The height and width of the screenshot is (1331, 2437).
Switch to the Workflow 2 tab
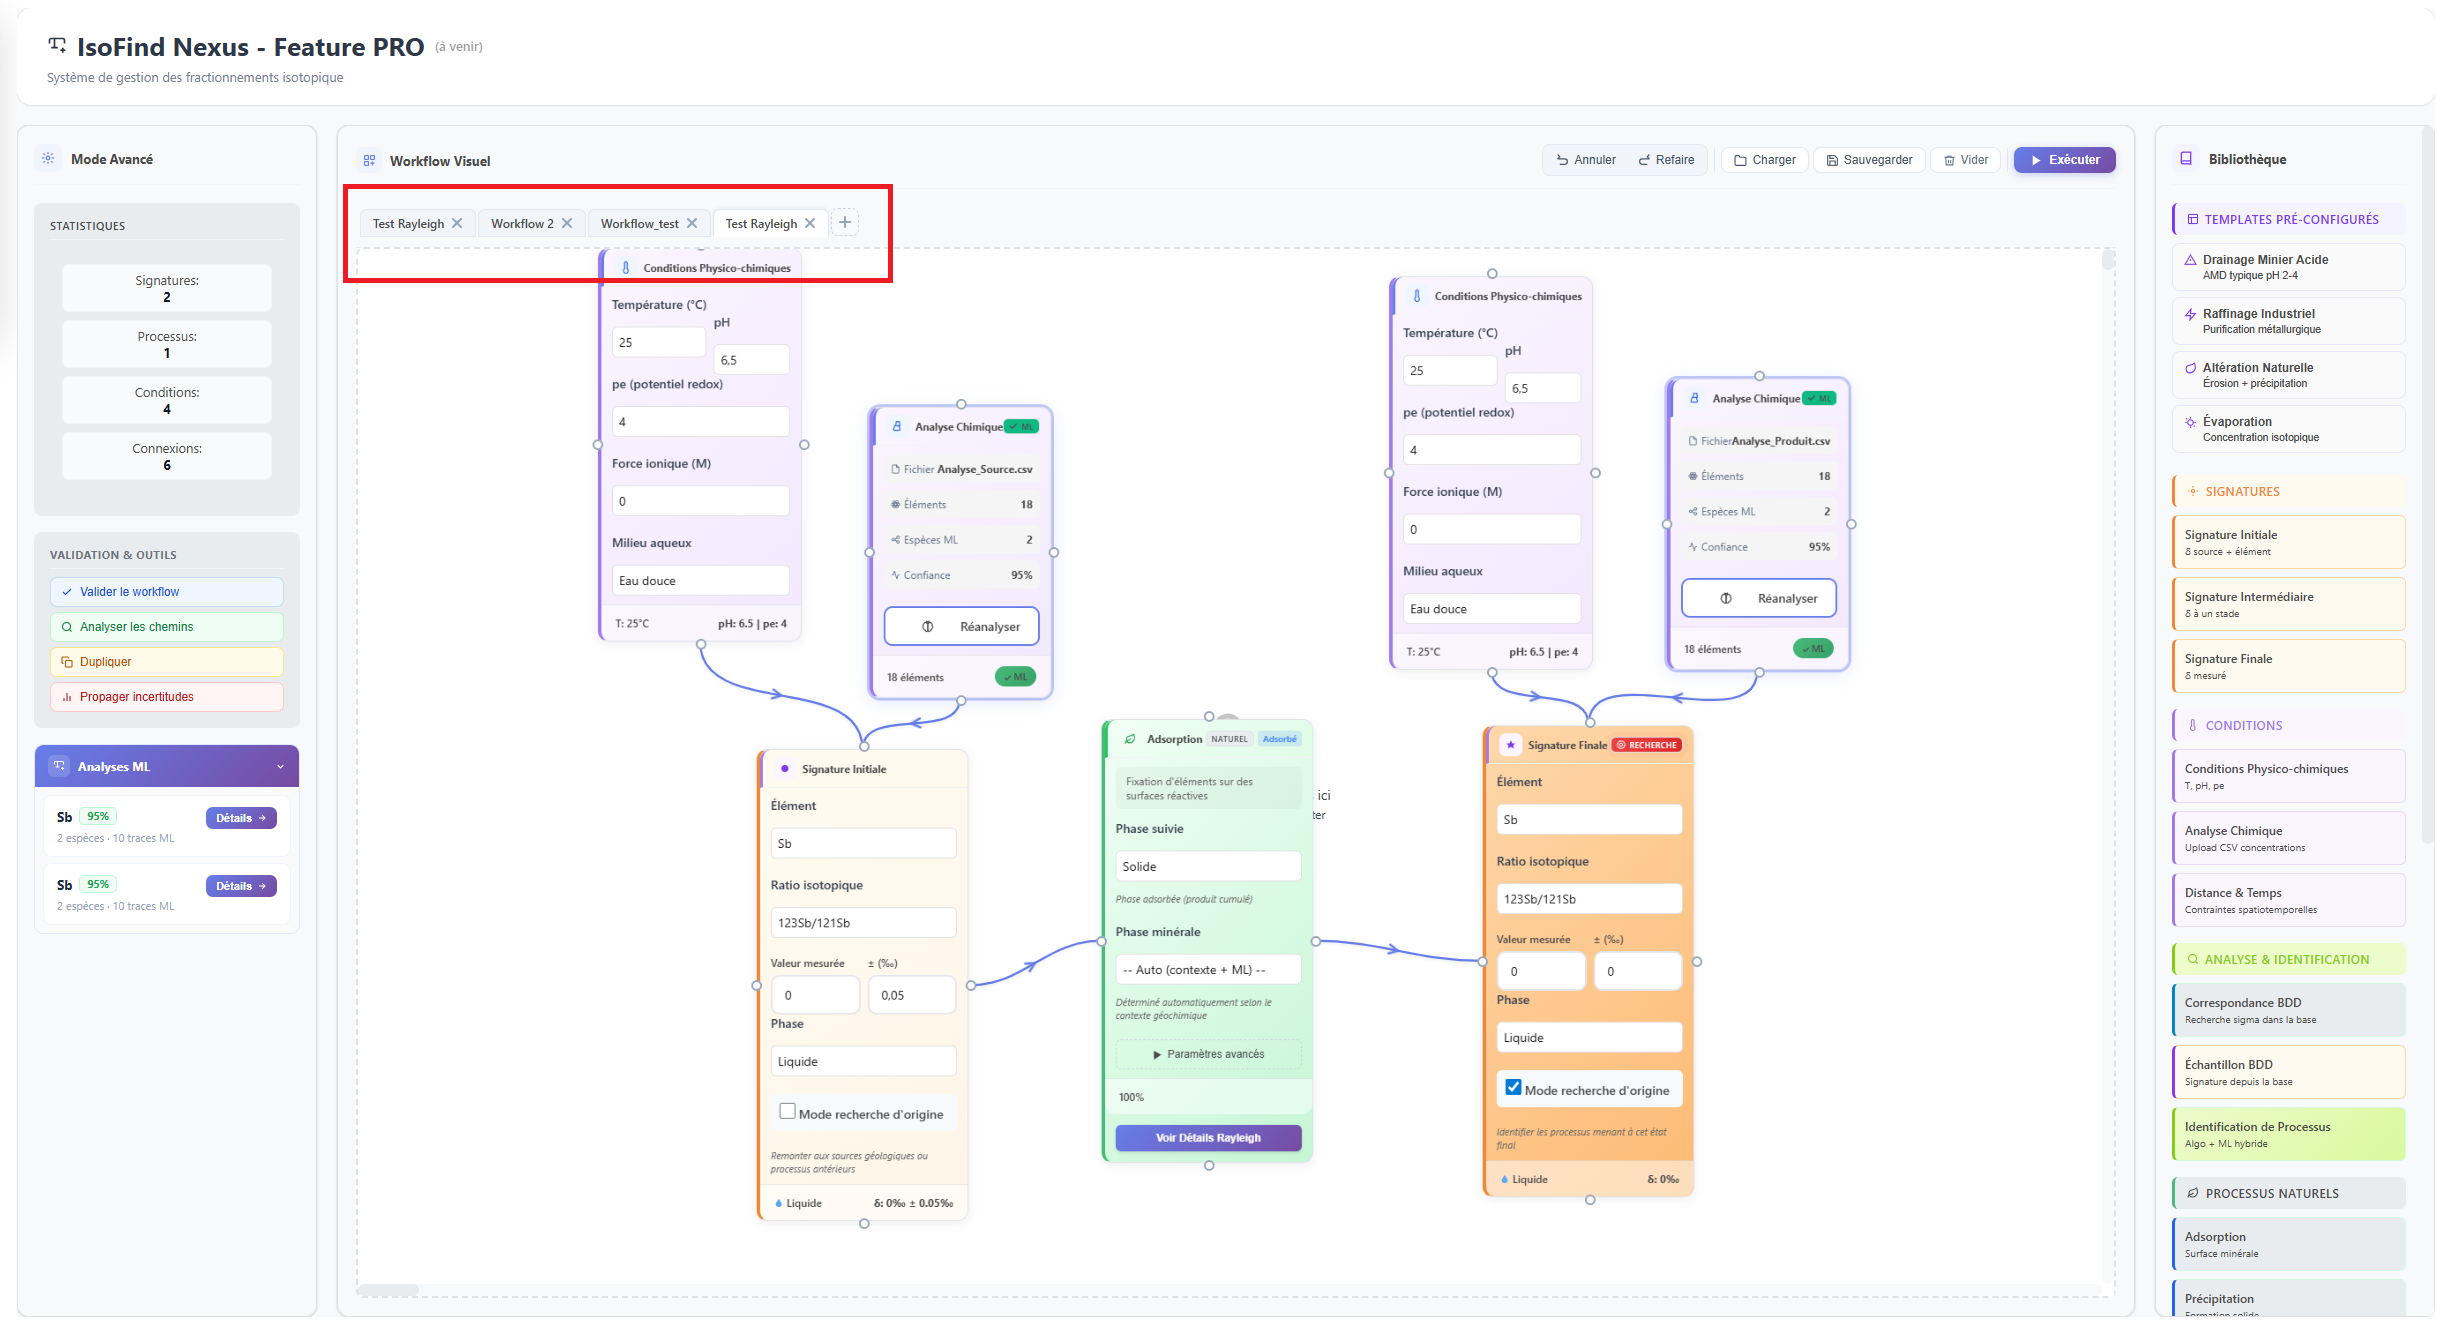(521, 223)
